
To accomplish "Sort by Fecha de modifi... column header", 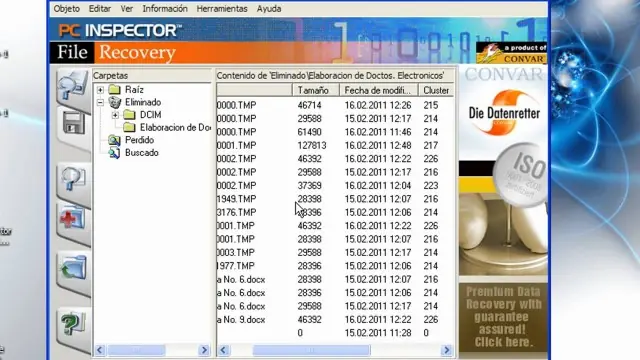I will point(379,90).
